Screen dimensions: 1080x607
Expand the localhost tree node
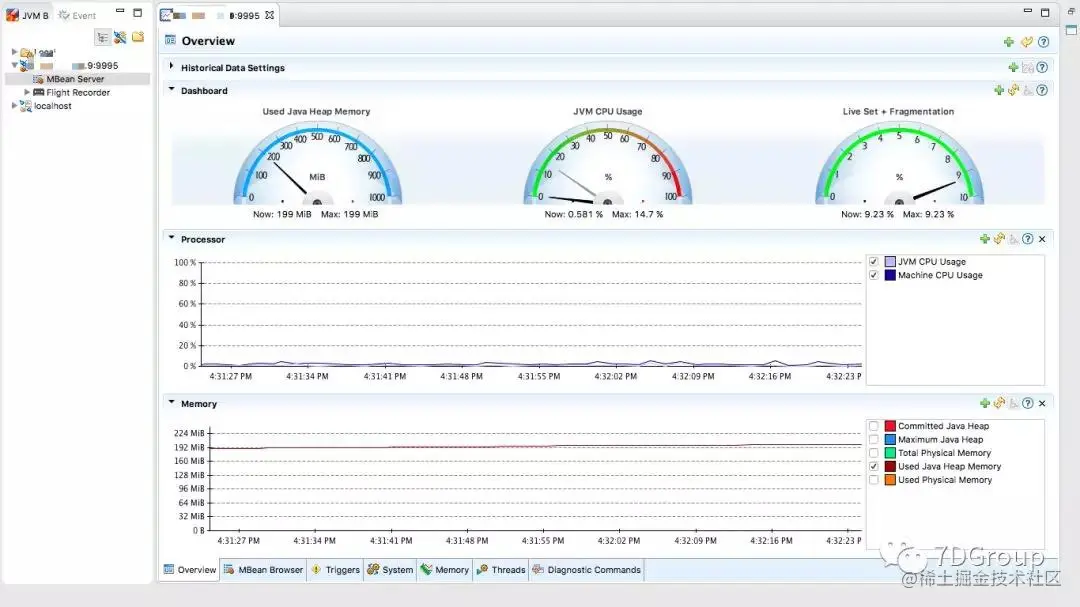click(x=14, y=106)
